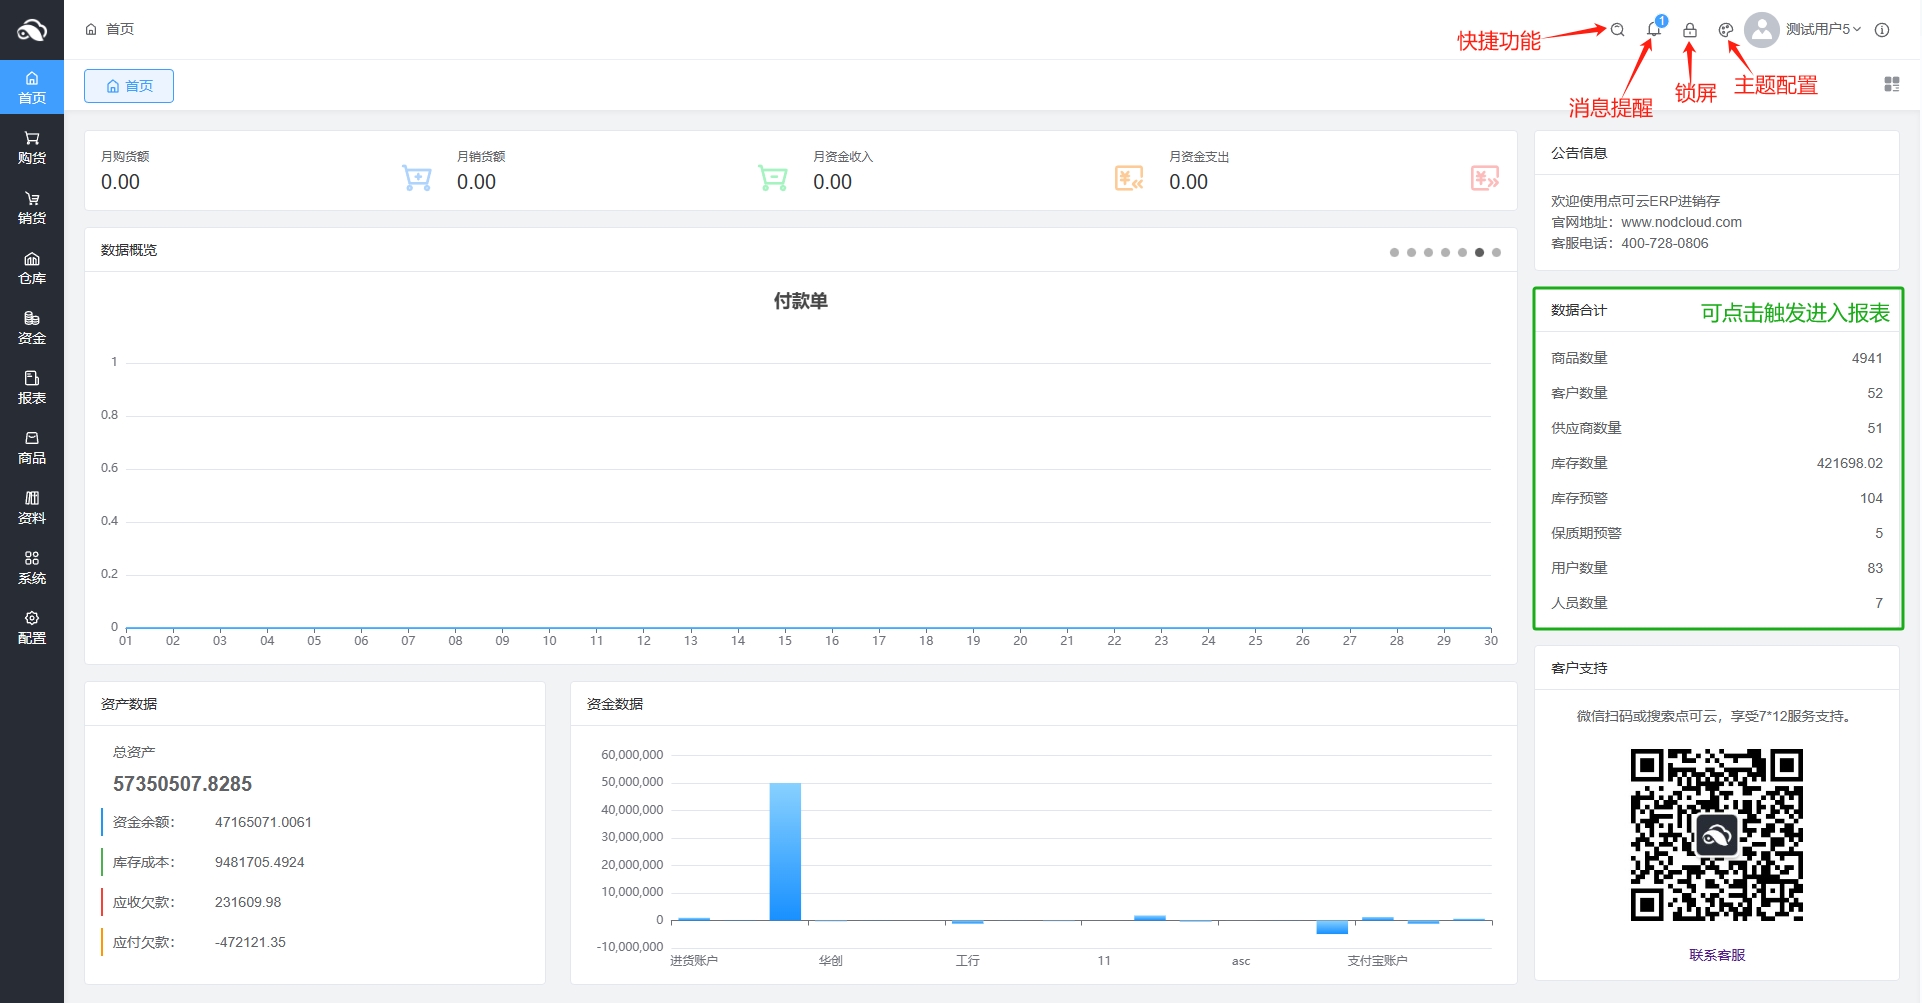Screen dimensions: 1922x1003
Task: Click the 库存数量 row showing 421698.02
Action: tap(1717, 463)
